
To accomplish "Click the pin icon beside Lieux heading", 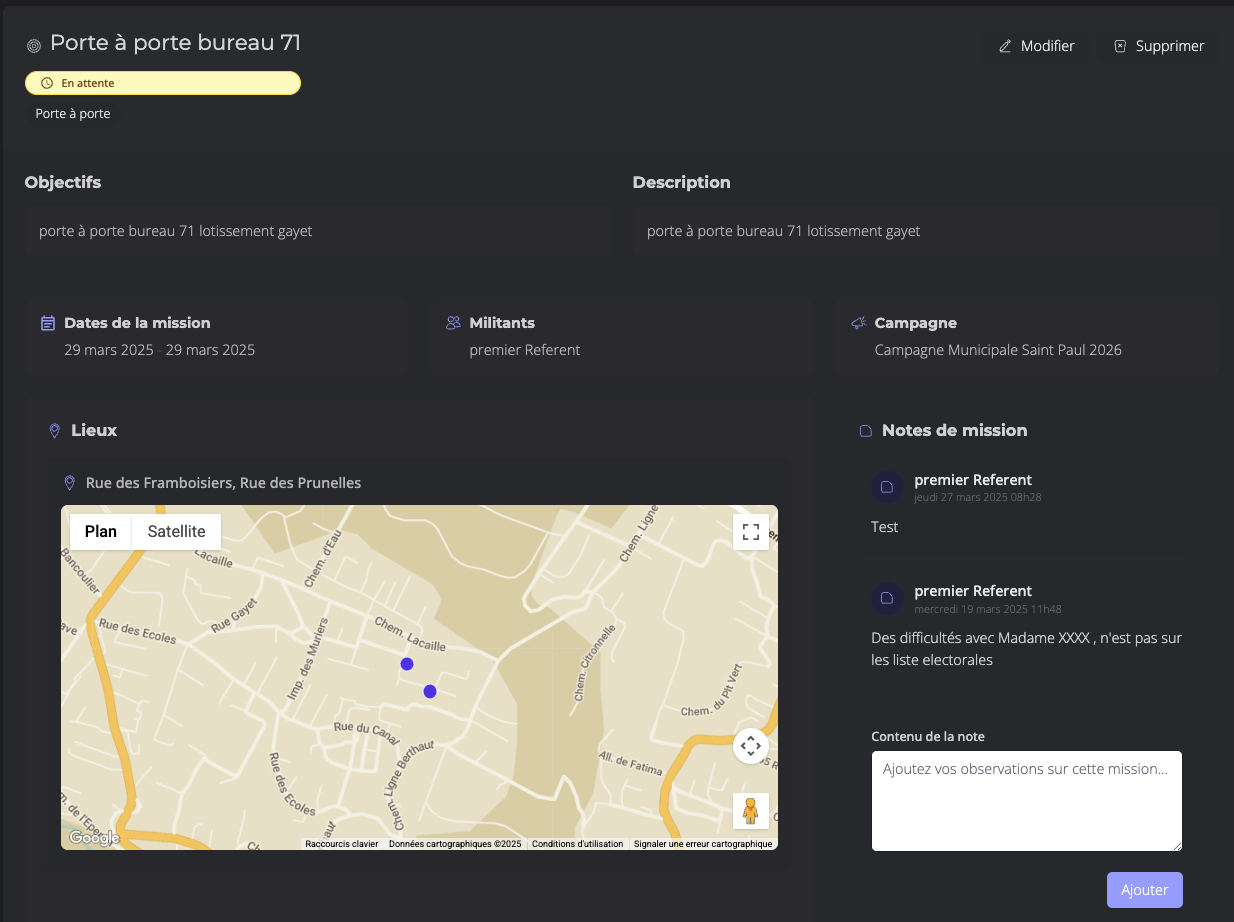I will click(x=55, y=431).
